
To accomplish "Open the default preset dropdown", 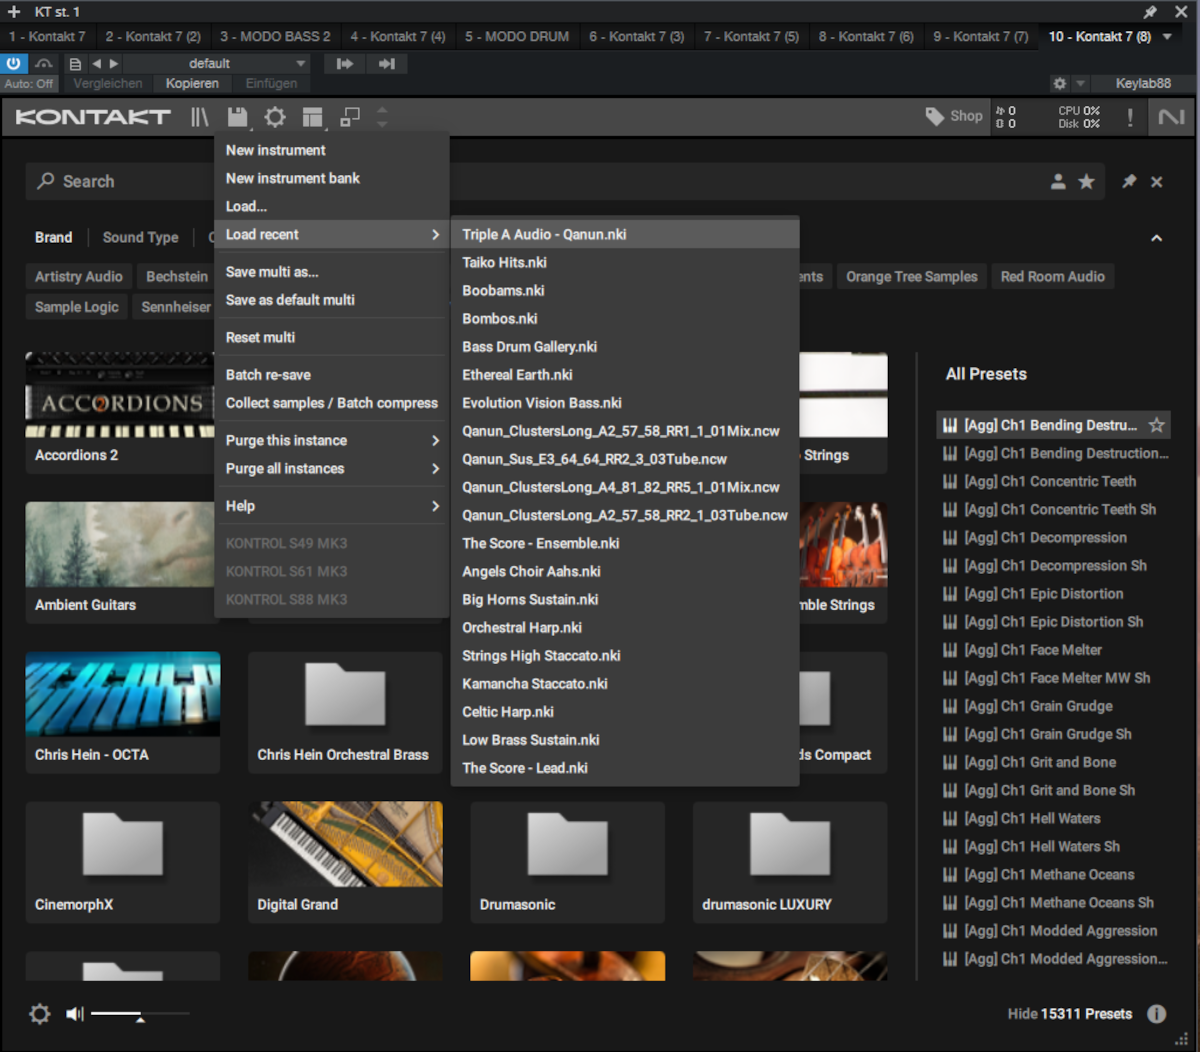I will 215,63.
